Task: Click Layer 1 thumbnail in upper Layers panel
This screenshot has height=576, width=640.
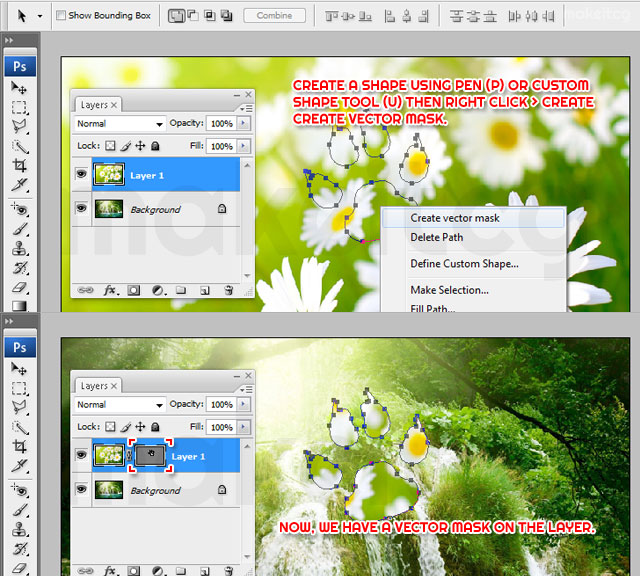Action: [109, 174]
